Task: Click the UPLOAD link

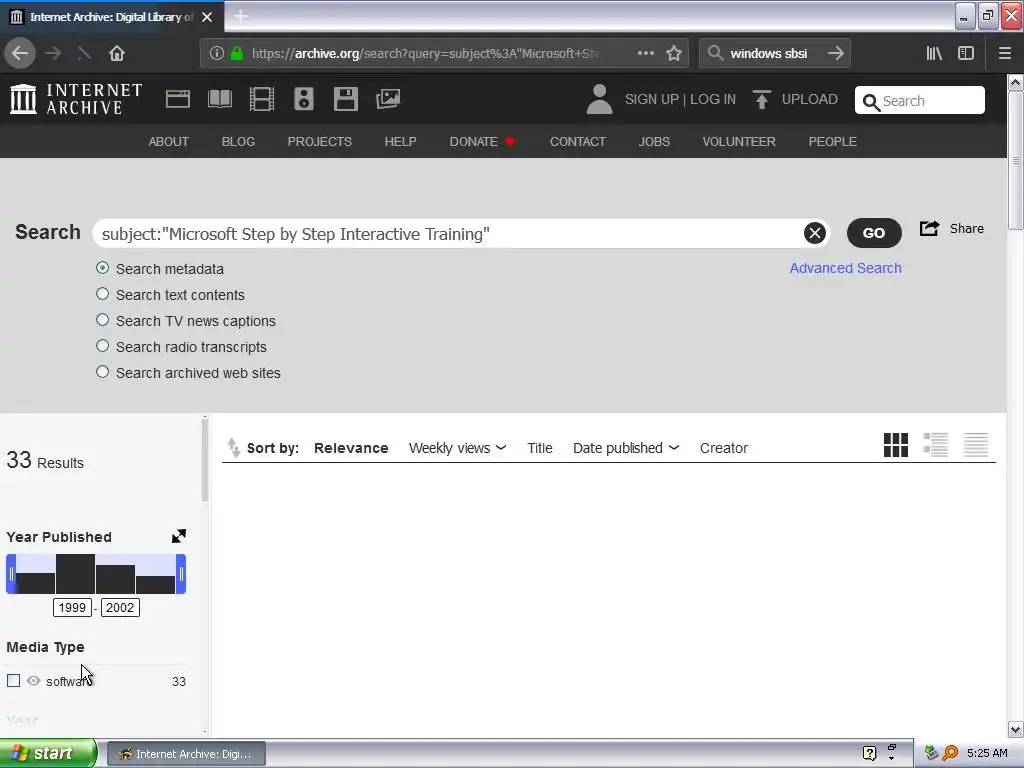Action: point(809,99)
